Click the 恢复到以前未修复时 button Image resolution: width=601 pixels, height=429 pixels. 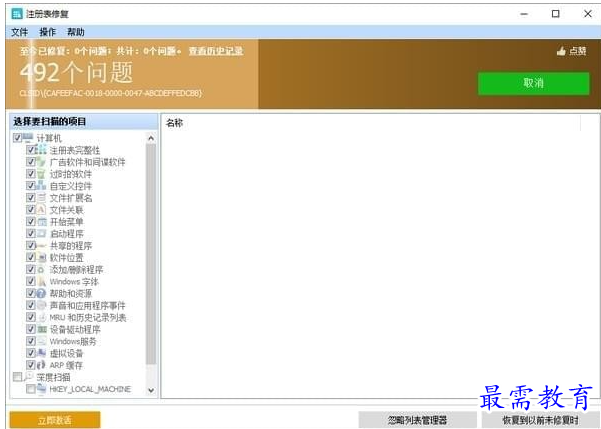(540, 420)
